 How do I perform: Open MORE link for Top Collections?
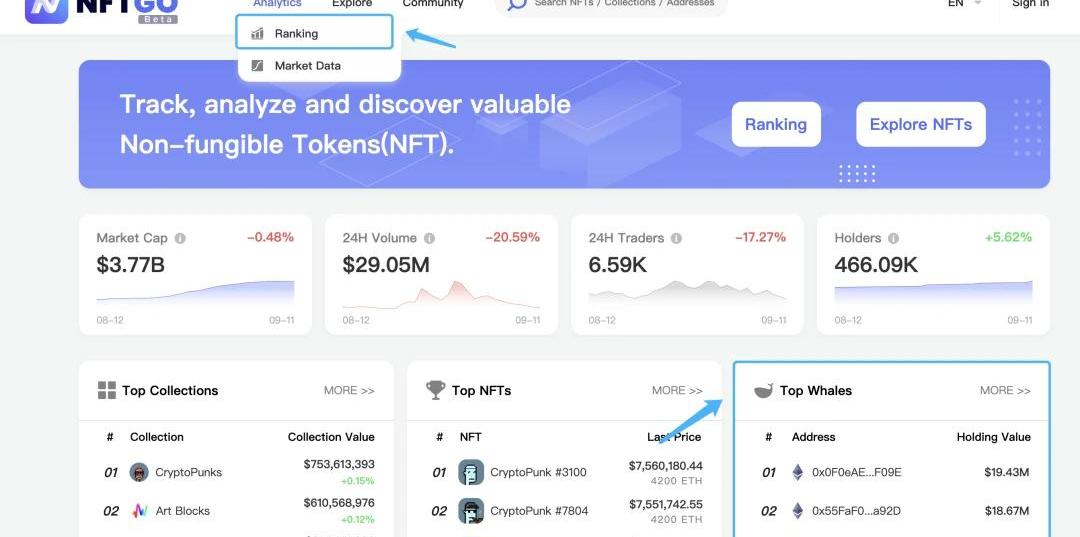coord(349,391)
